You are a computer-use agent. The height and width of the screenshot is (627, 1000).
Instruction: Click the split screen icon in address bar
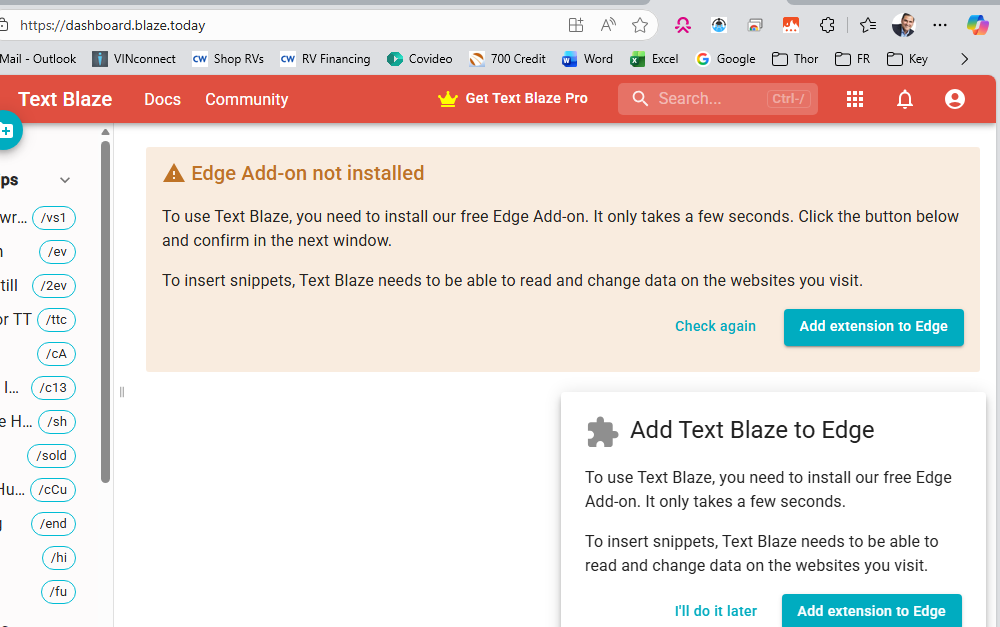click(576, 25)
